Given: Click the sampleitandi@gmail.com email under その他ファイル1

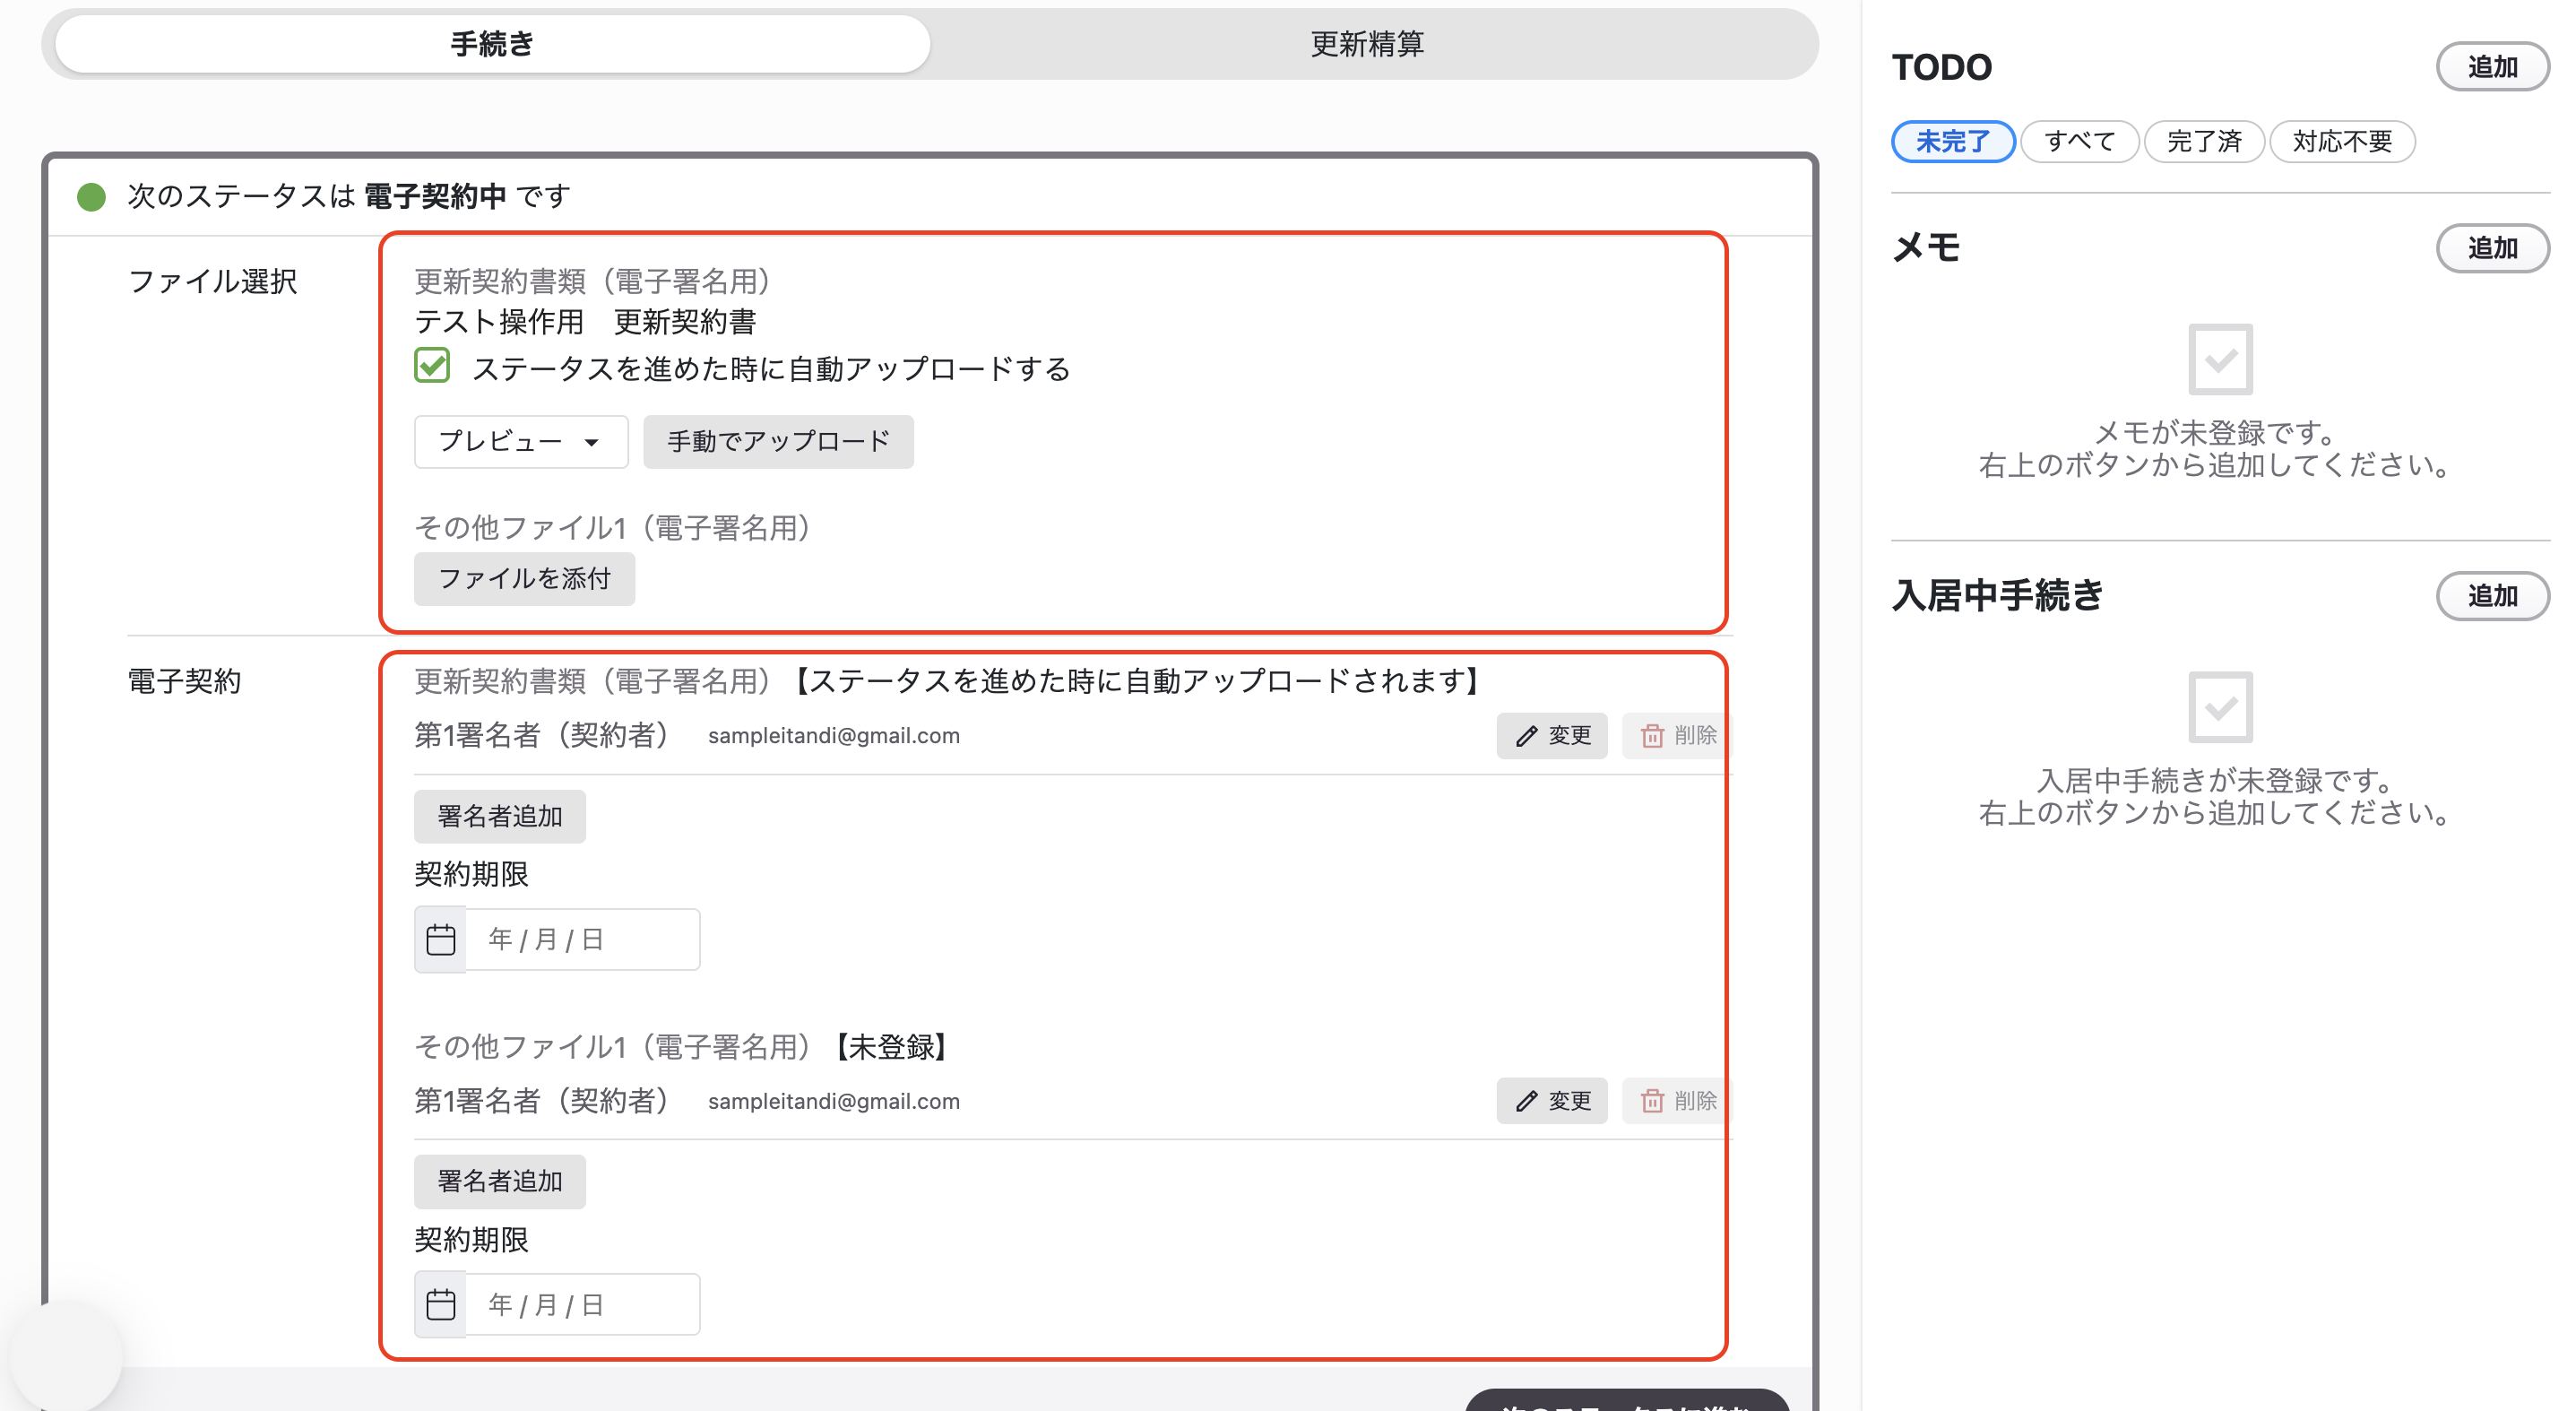Looking at the screenshot, I should pos(834,1101).
